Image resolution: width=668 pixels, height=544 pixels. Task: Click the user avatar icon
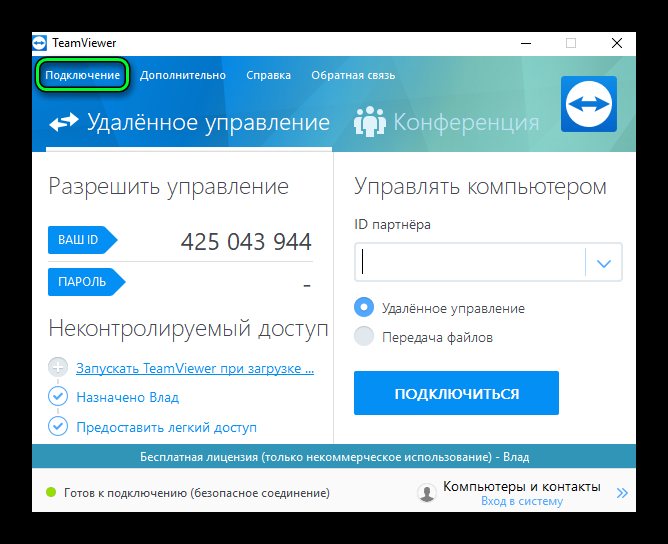point(426,493)
